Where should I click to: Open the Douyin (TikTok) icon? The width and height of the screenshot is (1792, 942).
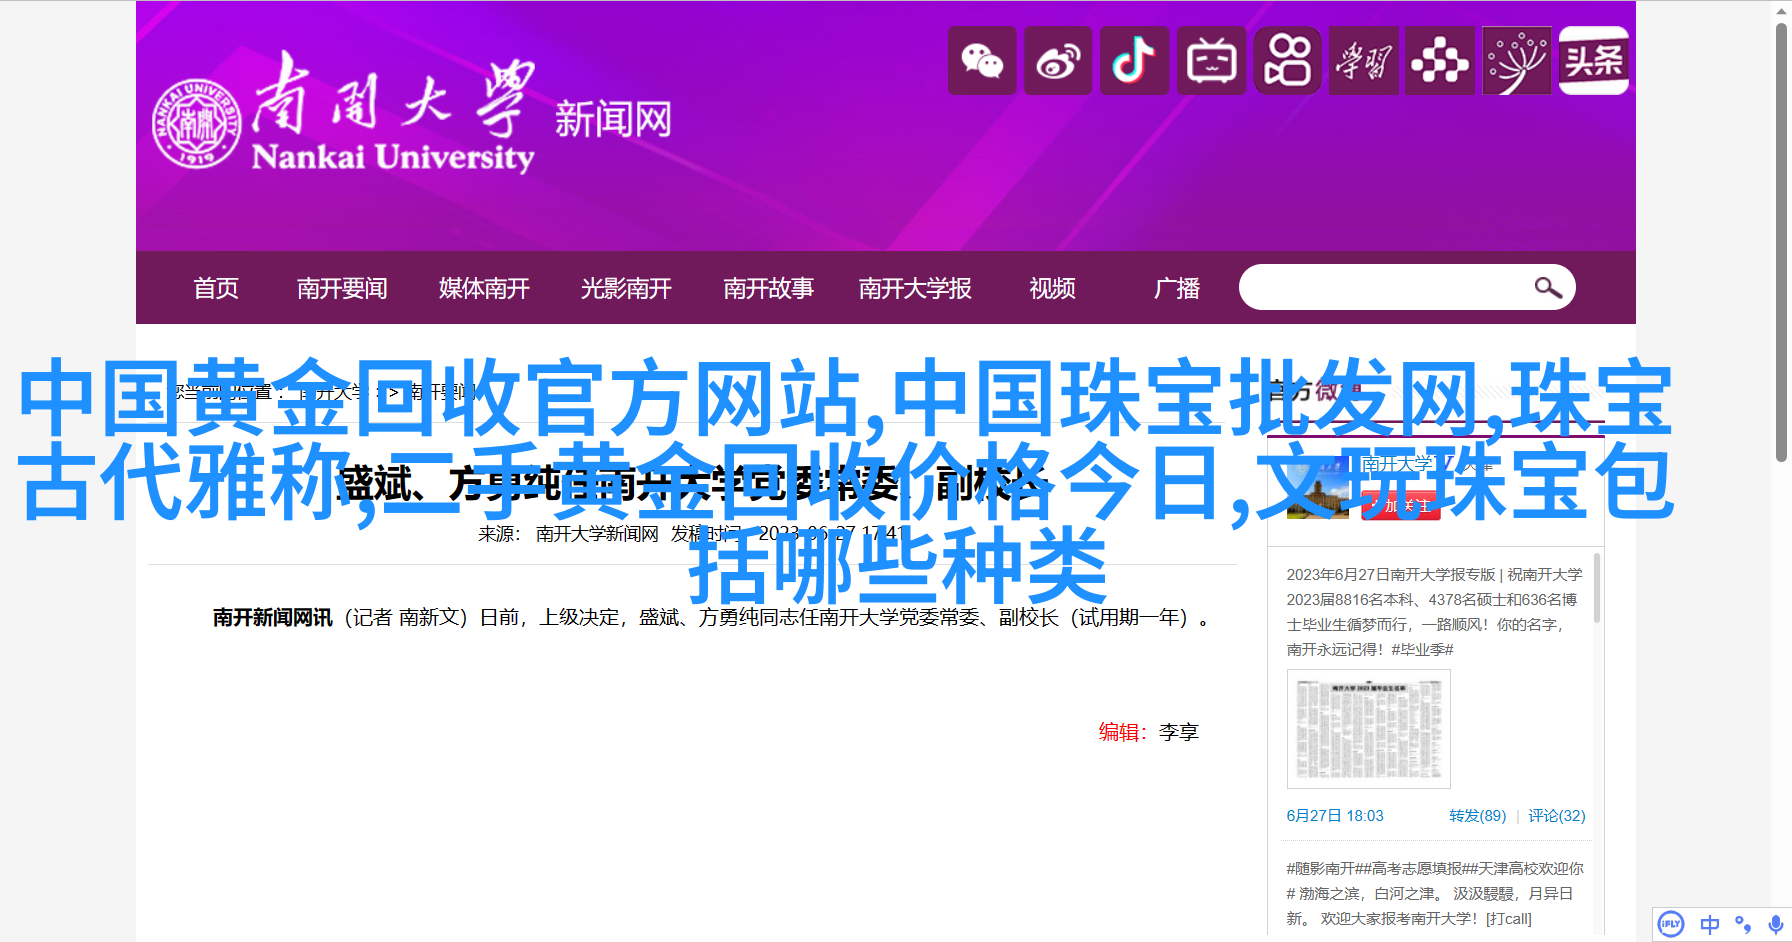[1134, 61]
